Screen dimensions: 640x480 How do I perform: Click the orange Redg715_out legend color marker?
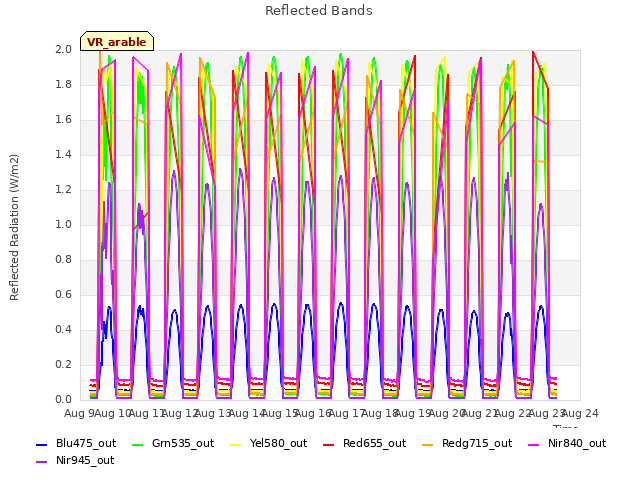428,444
